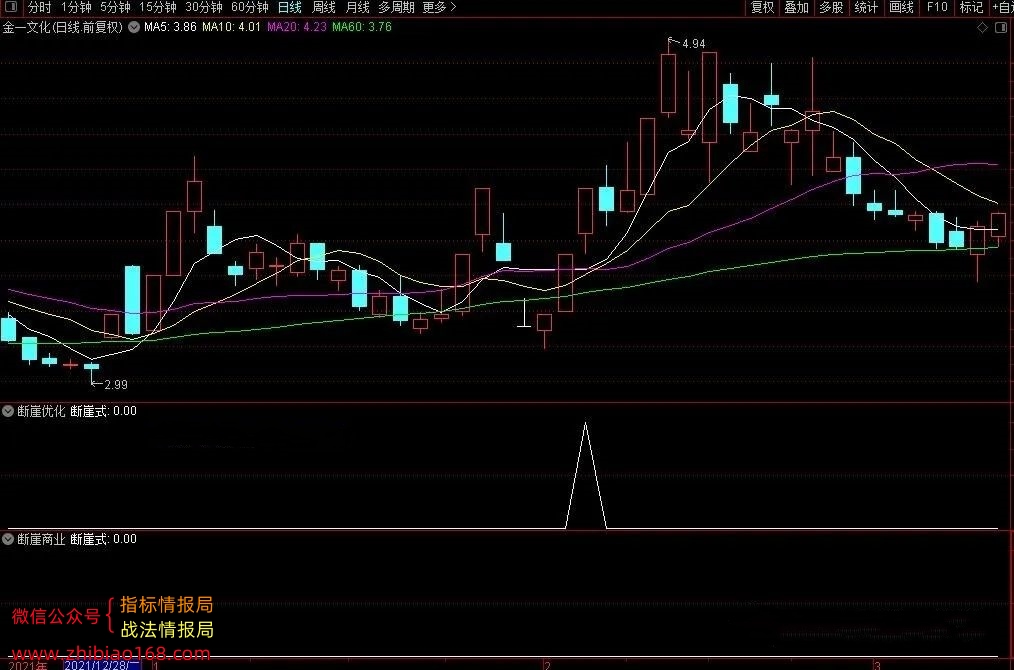
Task: Select the 30分钟 period tab
Action: pyautogui.click(x=204, y=7)
